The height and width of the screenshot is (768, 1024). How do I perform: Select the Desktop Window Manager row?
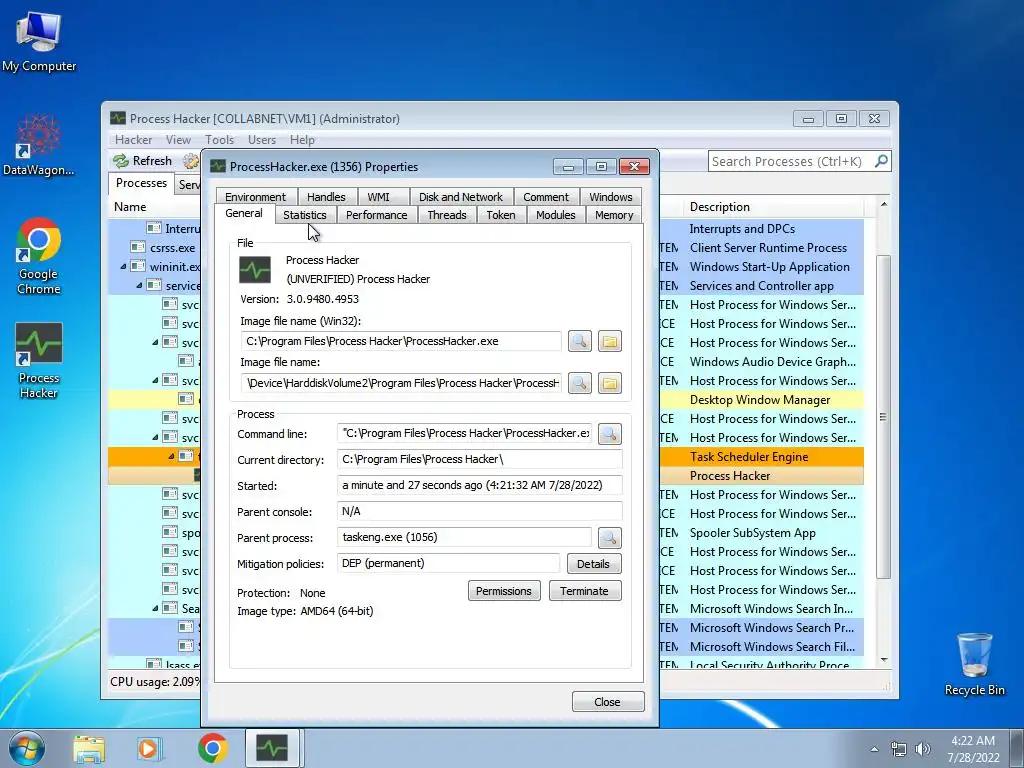(x=760, y=400)
